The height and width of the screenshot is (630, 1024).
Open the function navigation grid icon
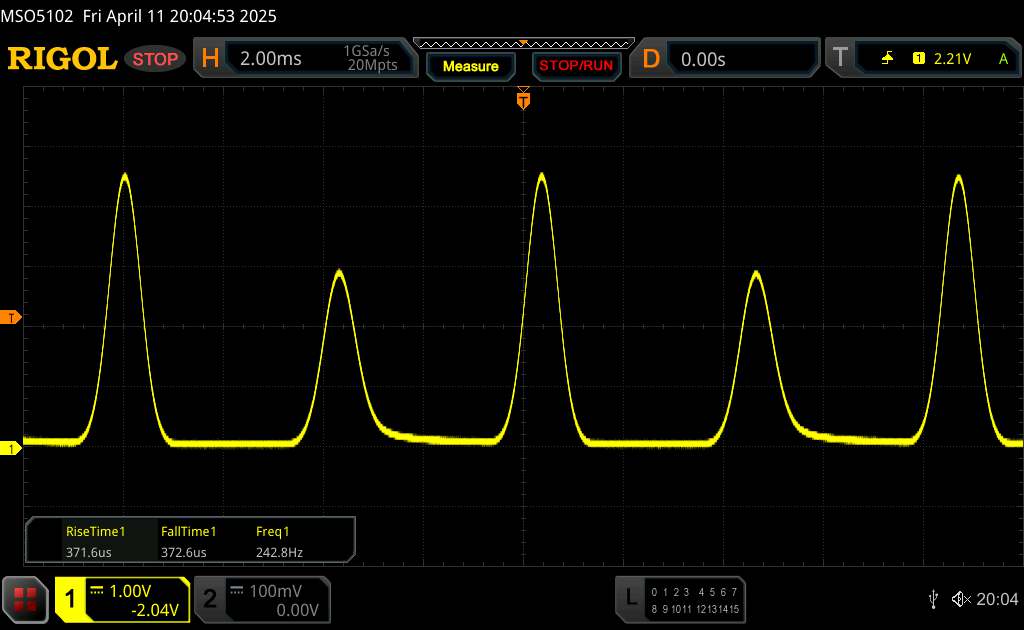tap(26, 598)
